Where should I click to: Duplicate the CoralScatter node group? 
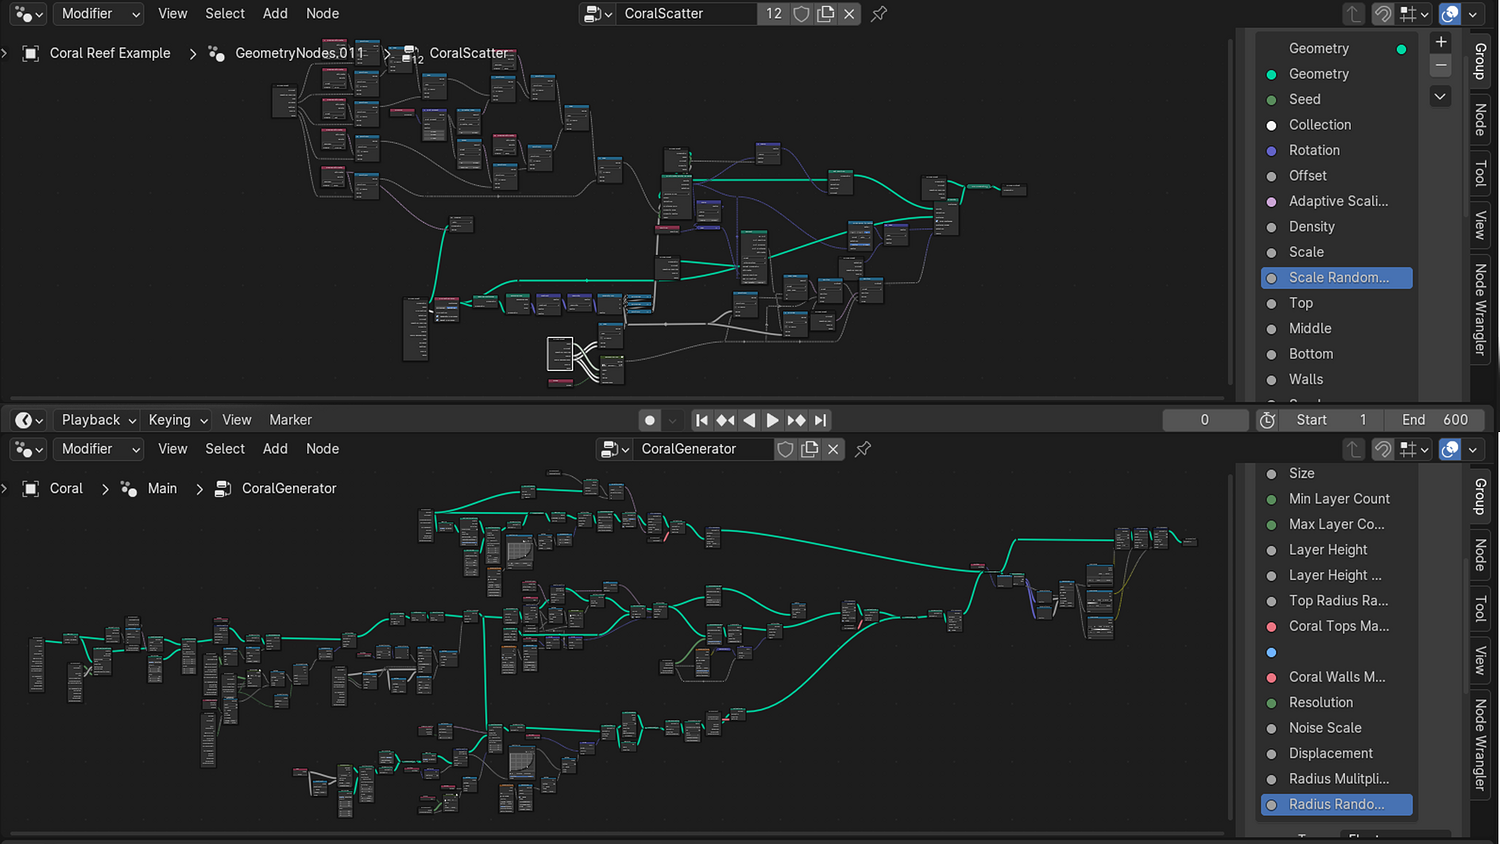[x=826, y=14]
